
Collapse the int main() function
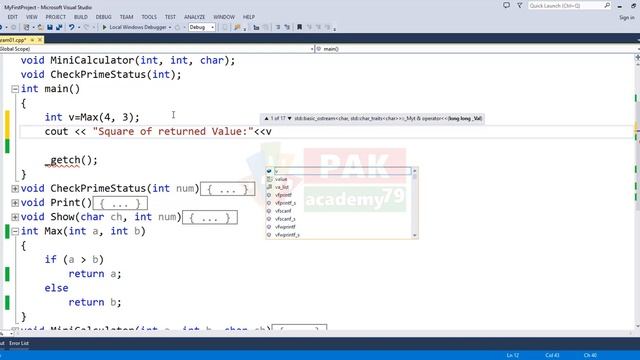(x=15, y=89)
